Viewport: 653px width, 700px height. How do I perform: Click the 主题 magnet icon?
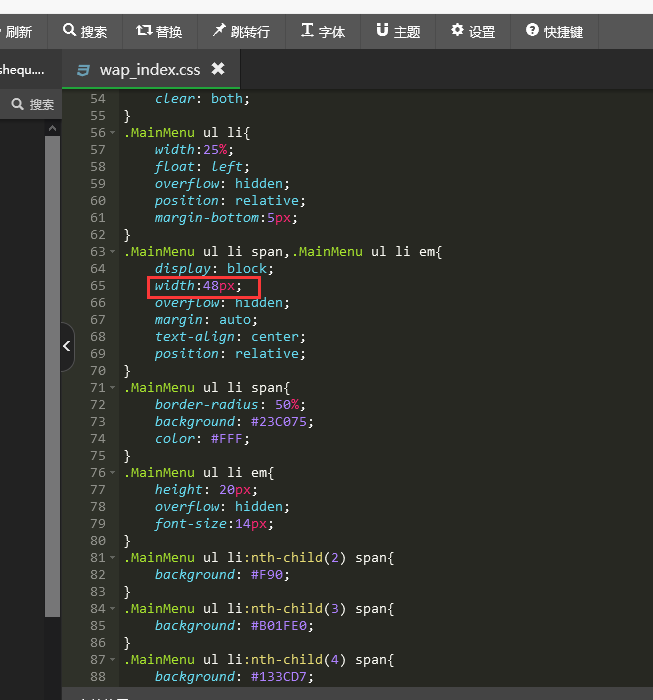point(382,31)
